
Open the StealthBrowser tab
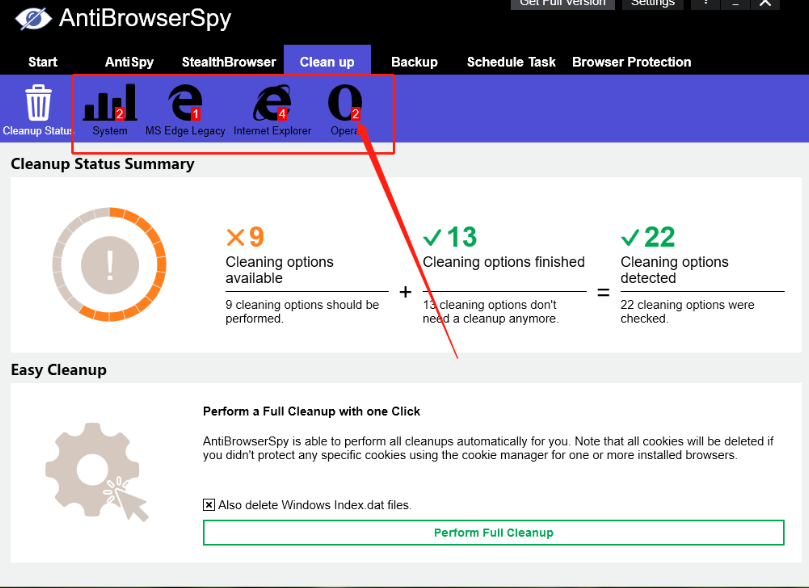coord(229,62)
